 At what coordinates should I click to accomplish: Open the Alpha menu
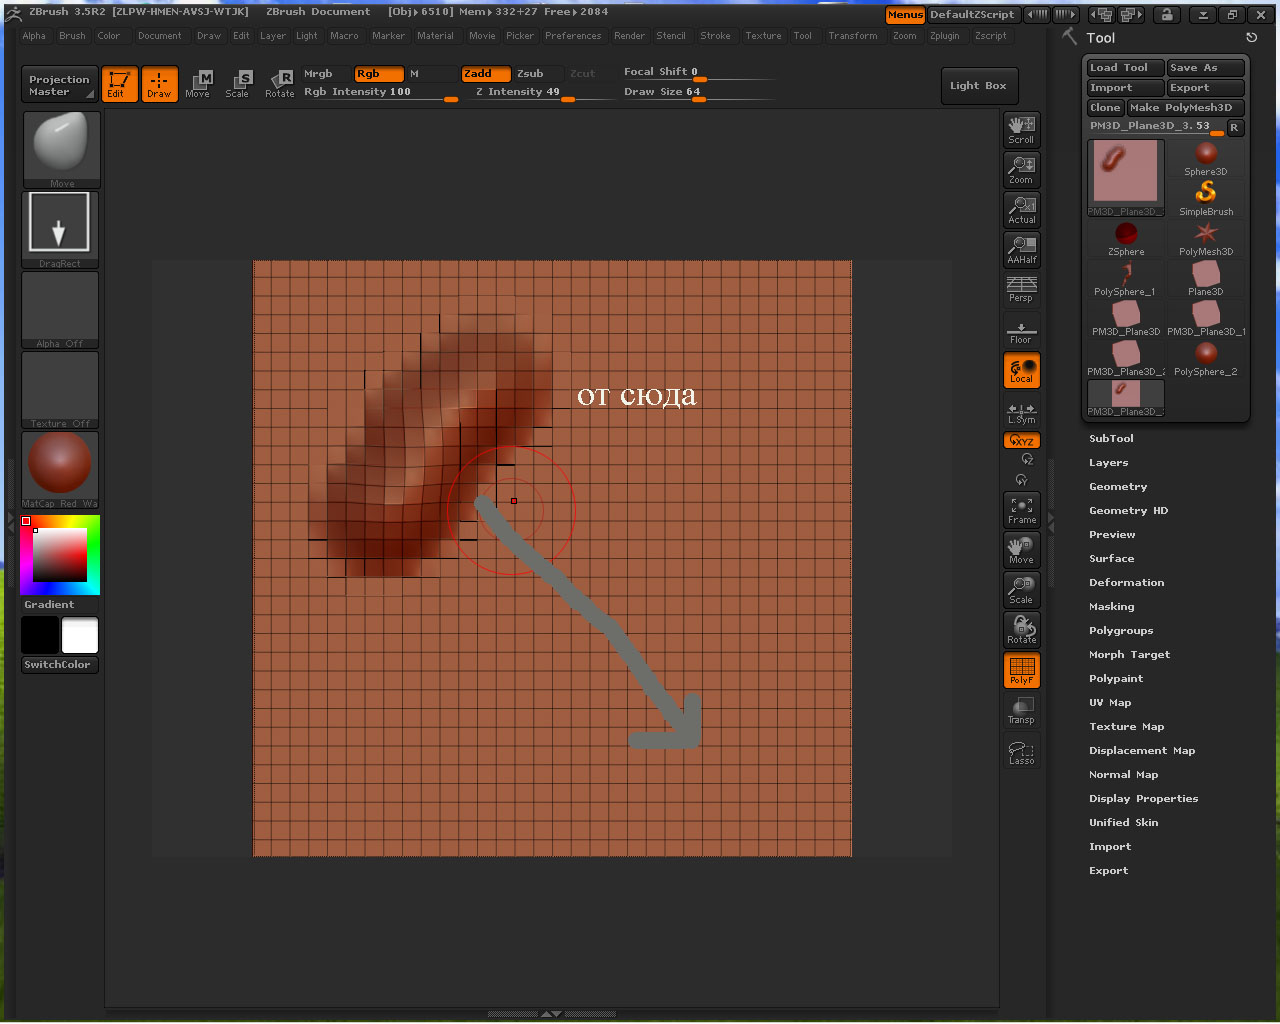click(34, 36)
